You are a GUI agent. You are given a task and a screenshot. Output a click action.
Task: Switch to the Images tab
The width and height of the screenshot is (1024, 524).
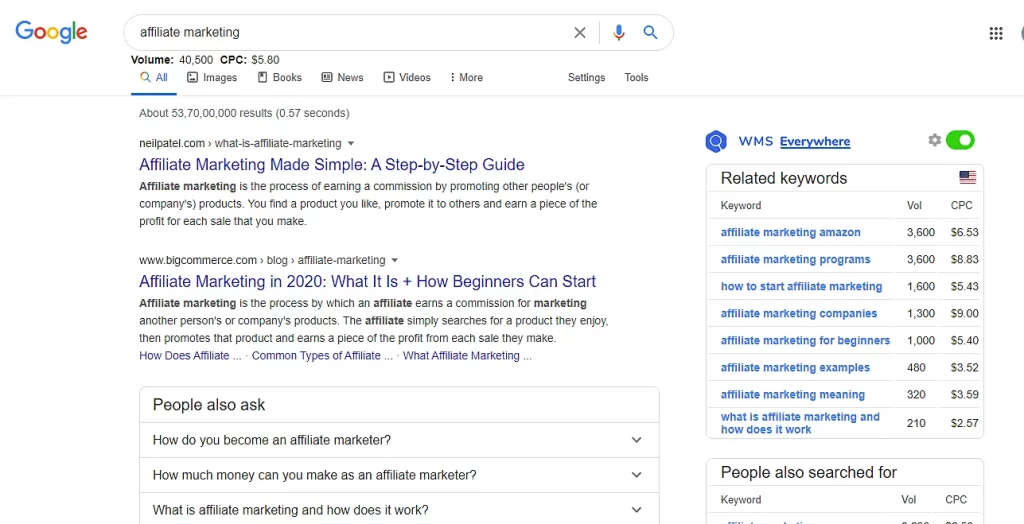[212, 77]
